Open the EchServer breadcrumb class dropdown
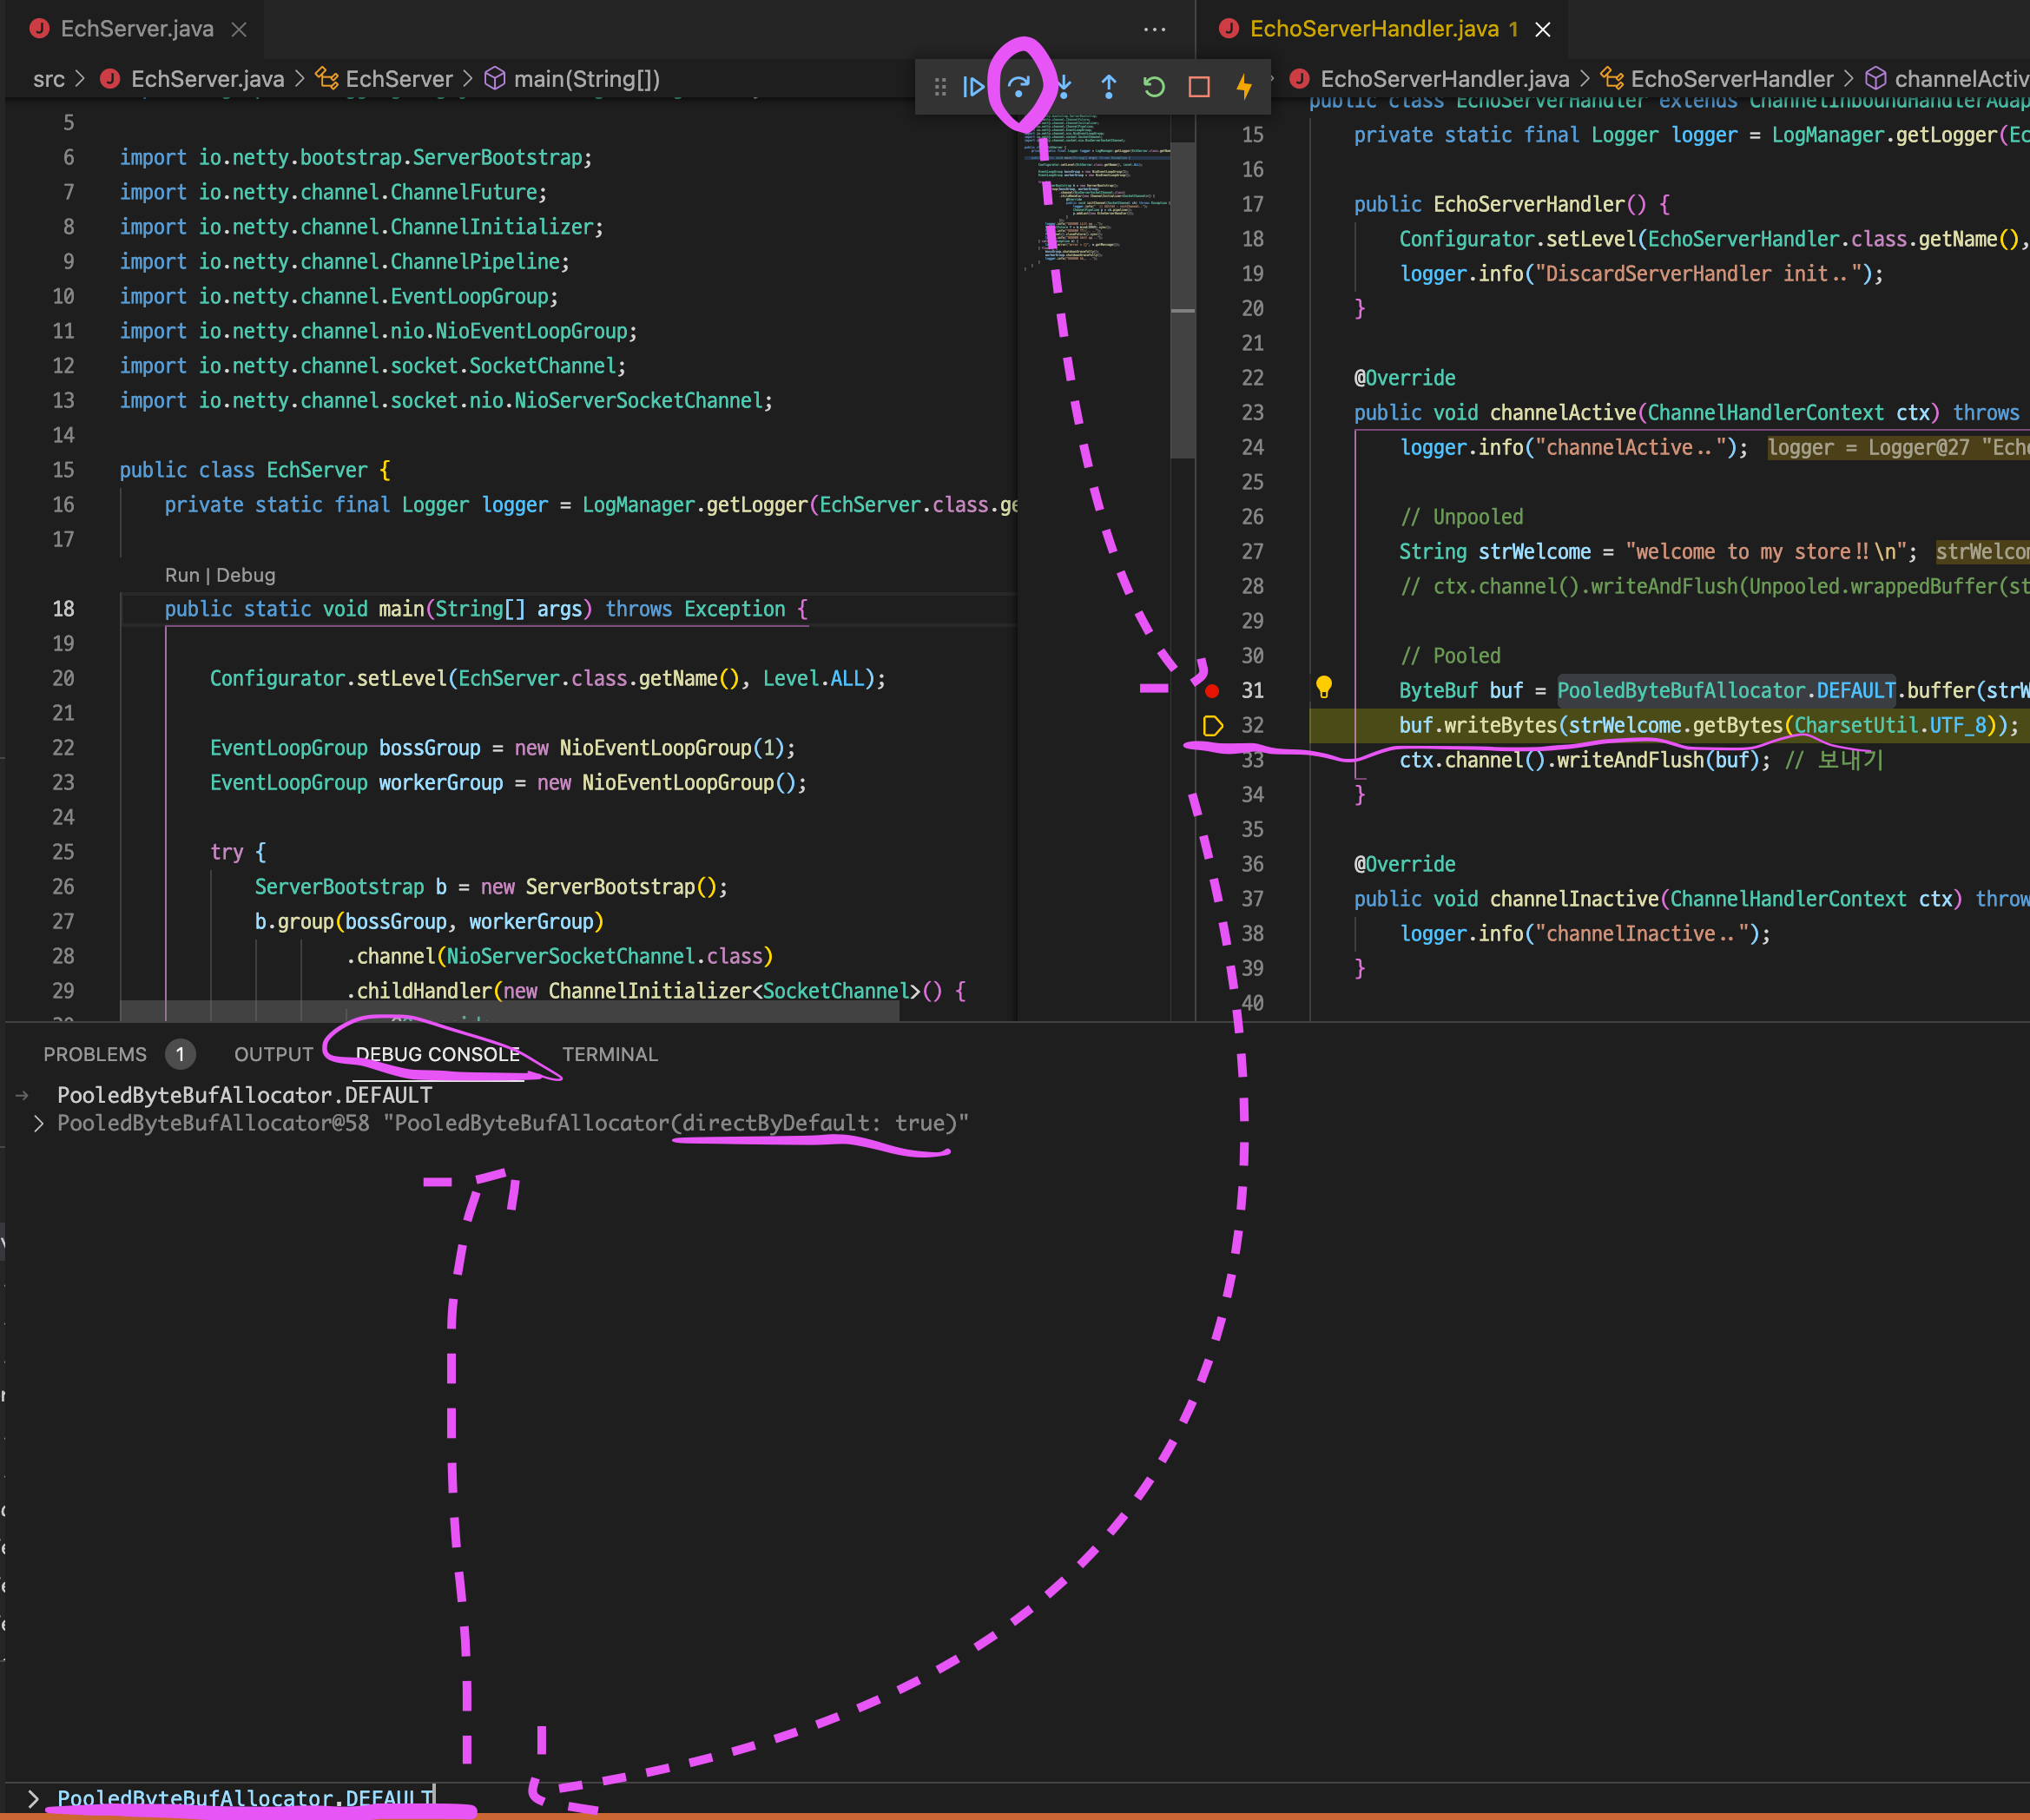The width and height of the screenshot is (2030, 1820). [398, 79]
